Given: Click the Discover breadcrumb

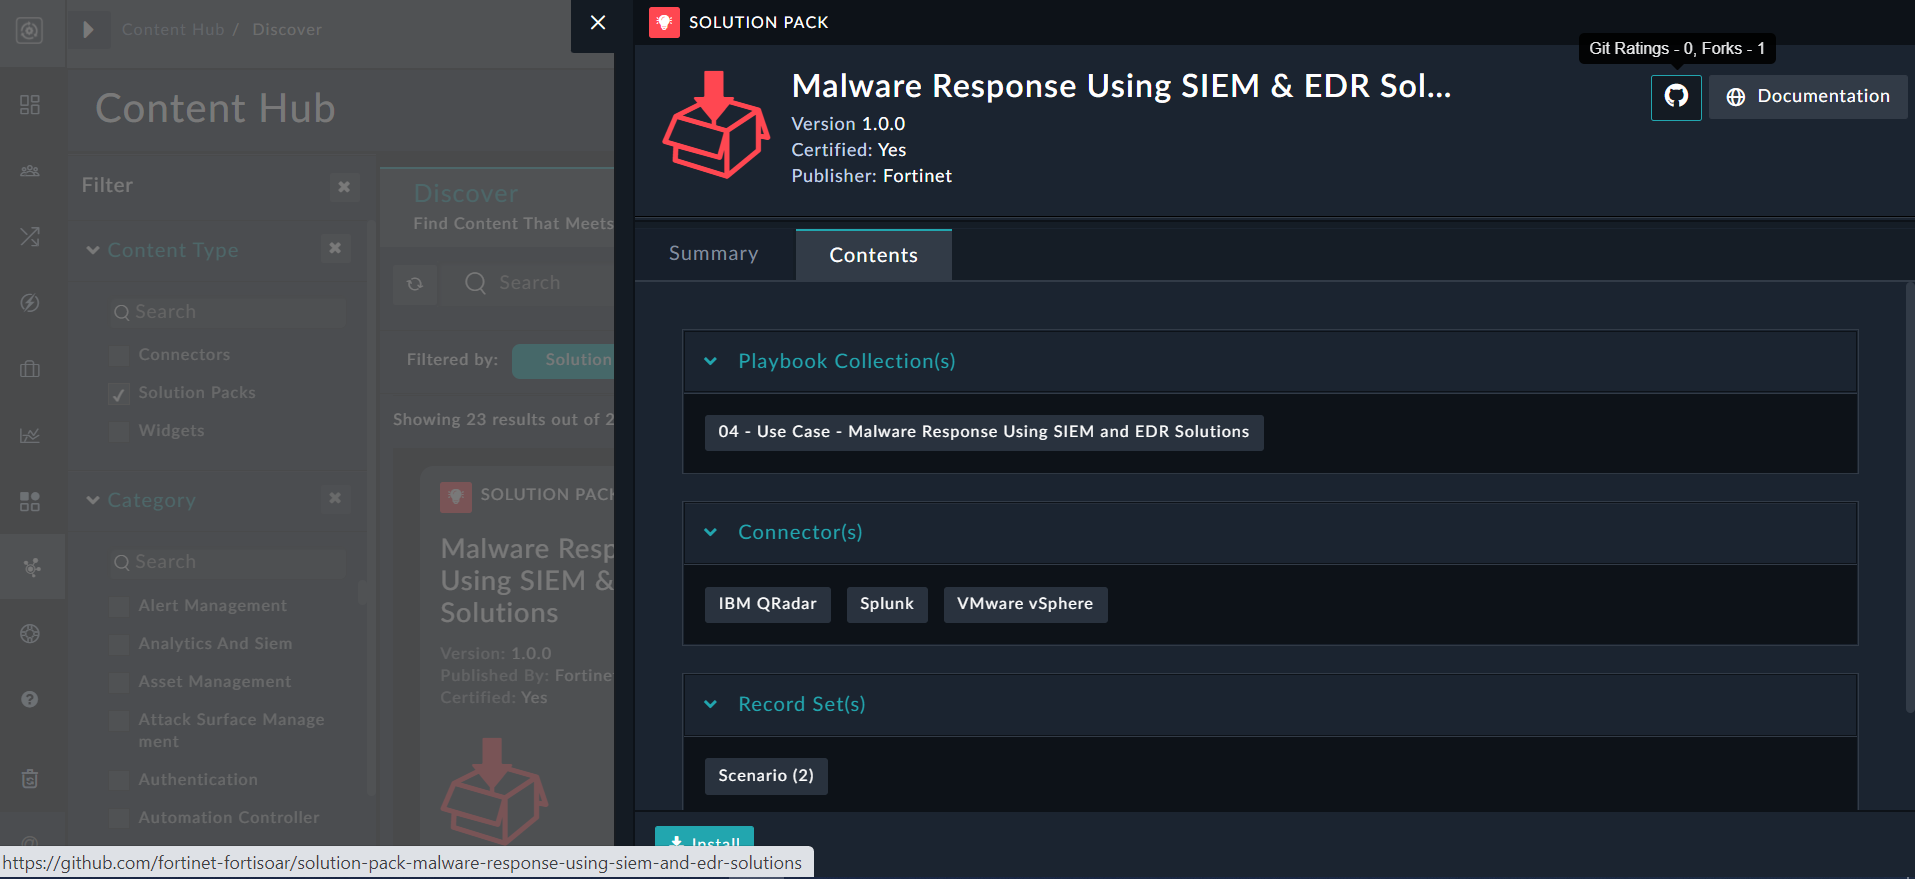Looking at the screenshot, I should [x=287, y=30].
